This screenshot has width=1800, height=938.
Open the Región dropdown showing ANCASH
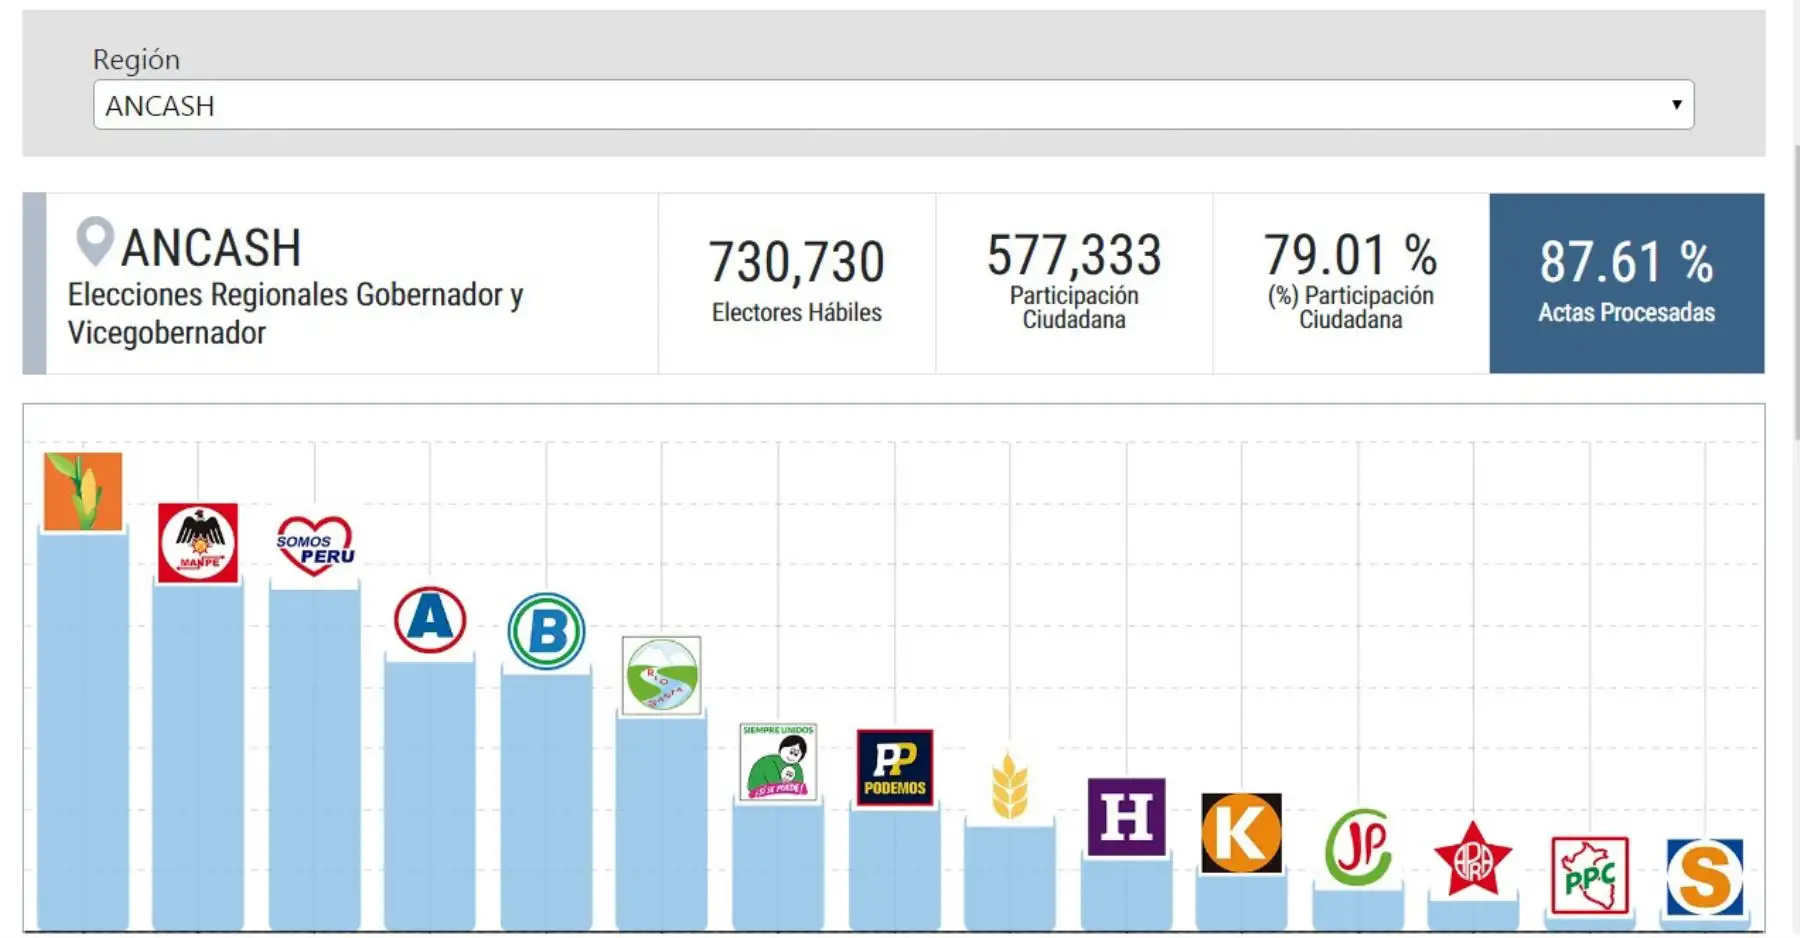click(893, 105)
